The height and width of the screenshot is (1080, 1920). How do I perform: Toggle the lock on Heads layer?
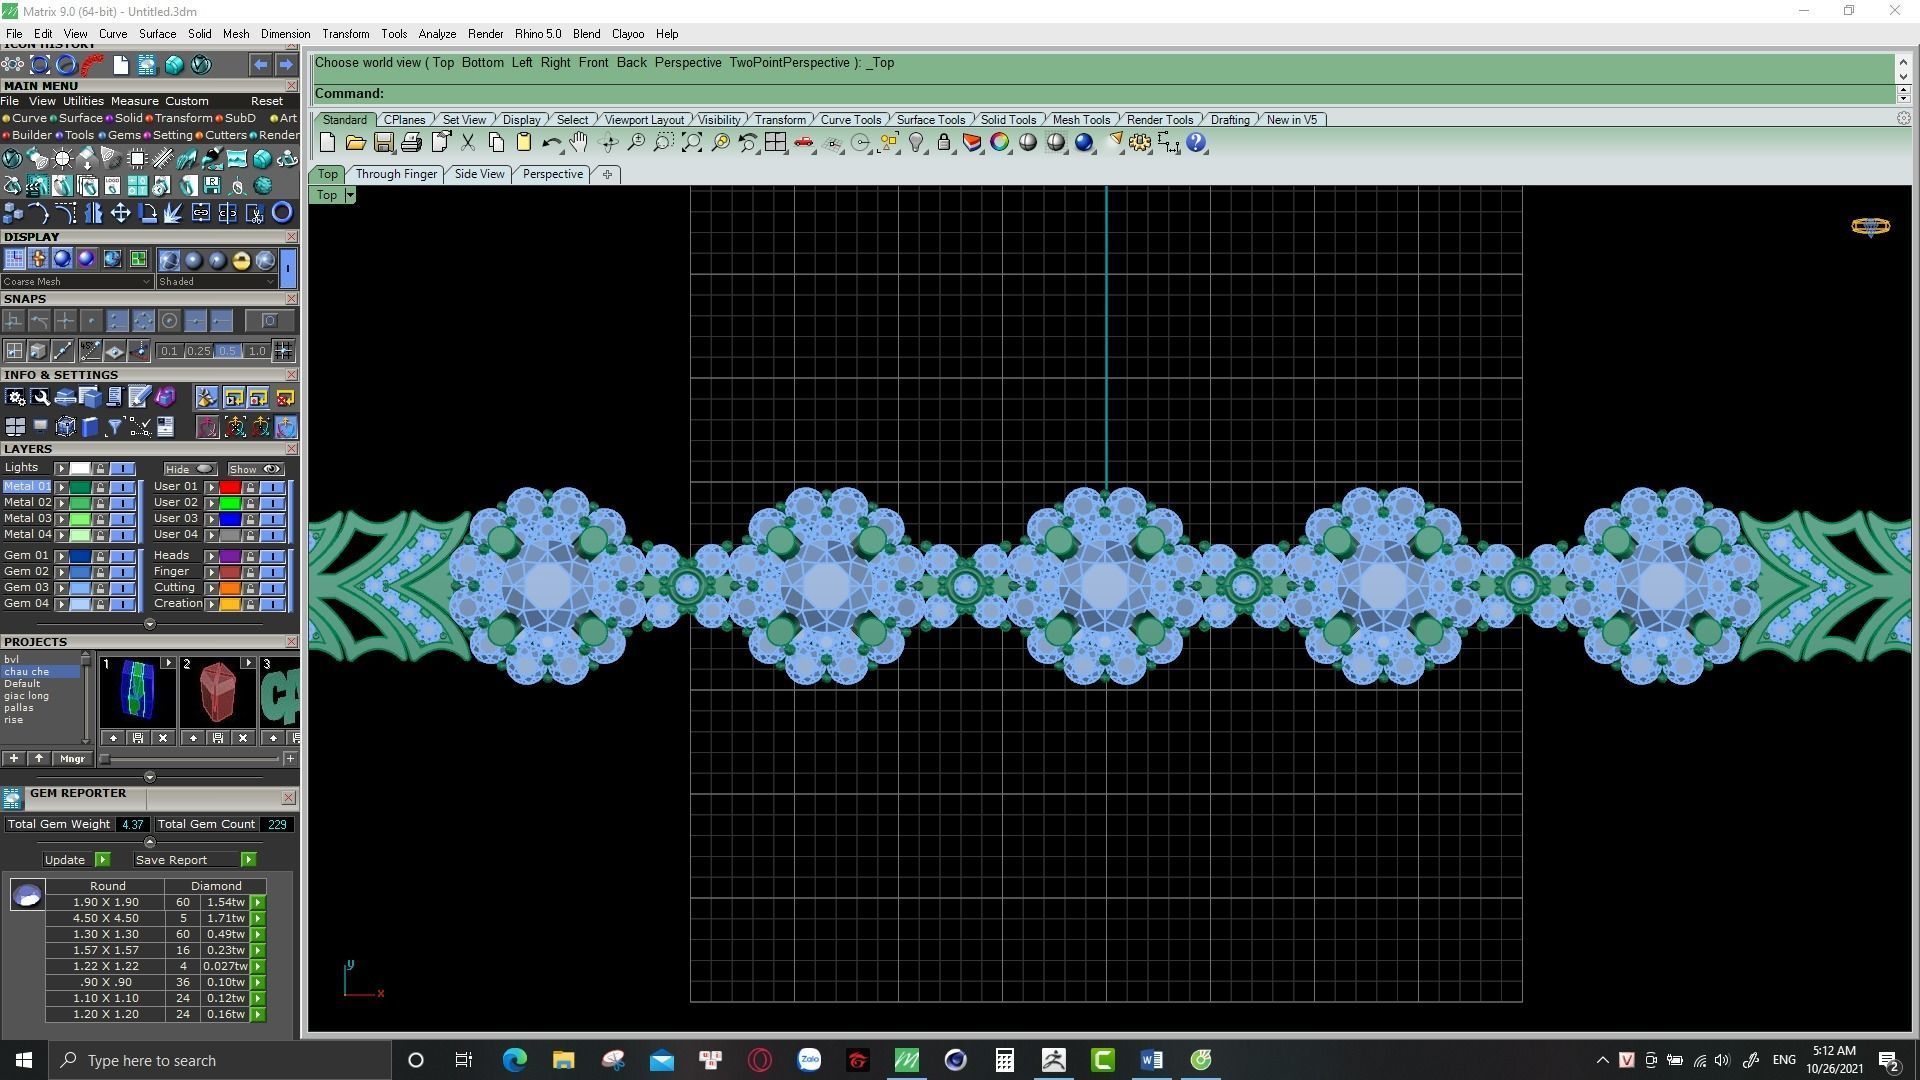(x=250, y=556)
